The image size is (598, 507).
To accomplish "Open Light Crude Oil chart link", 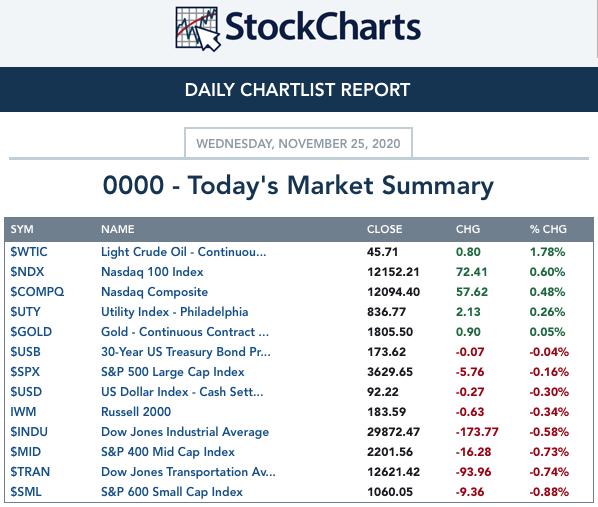I will (x=183, y=252).
